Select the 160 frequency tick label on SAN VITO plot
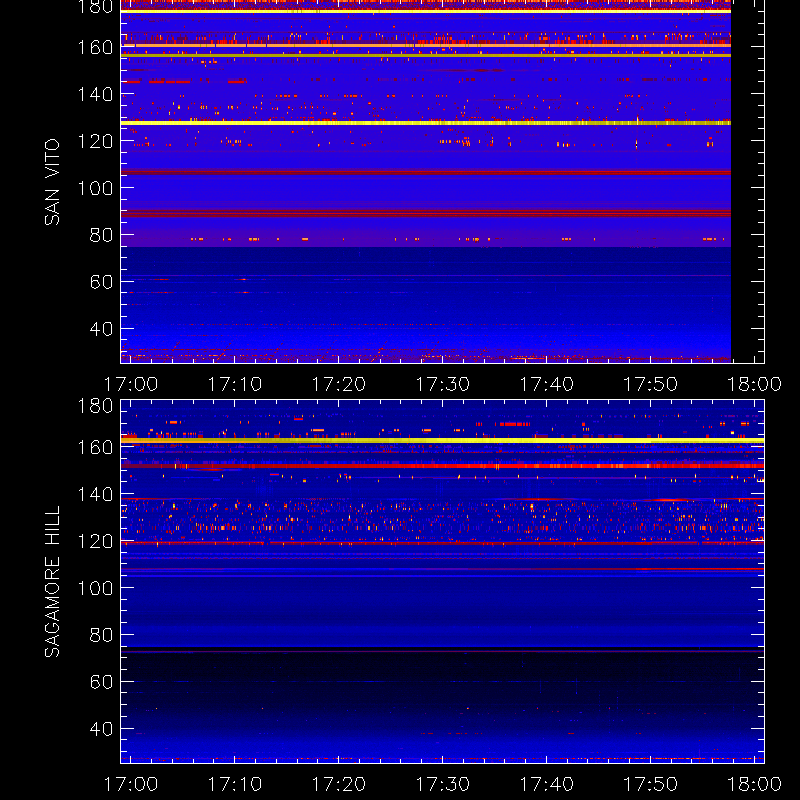The width and height of the screenshot is (800, 800). tap(95, 47)
